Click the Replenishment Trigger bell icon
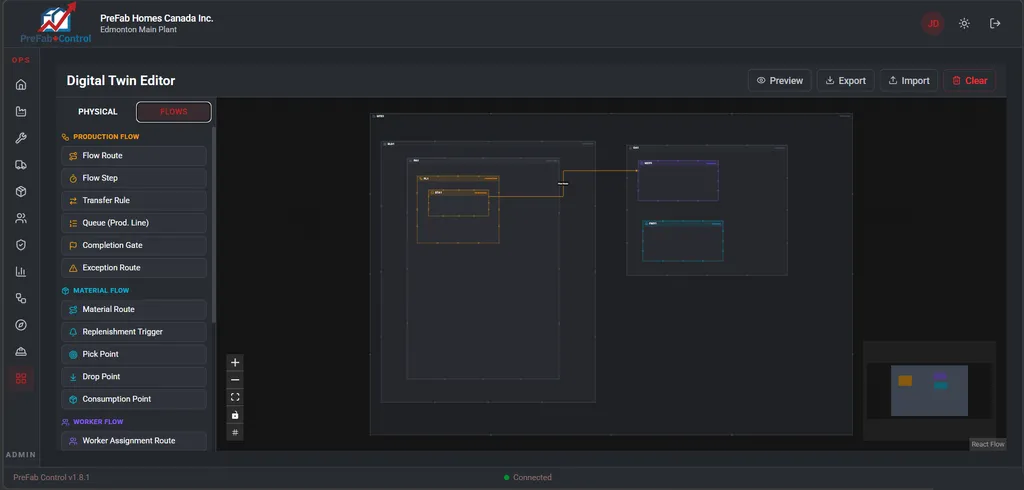The height and width of the screenshot is (490, 1024). (x=73, y=332)
